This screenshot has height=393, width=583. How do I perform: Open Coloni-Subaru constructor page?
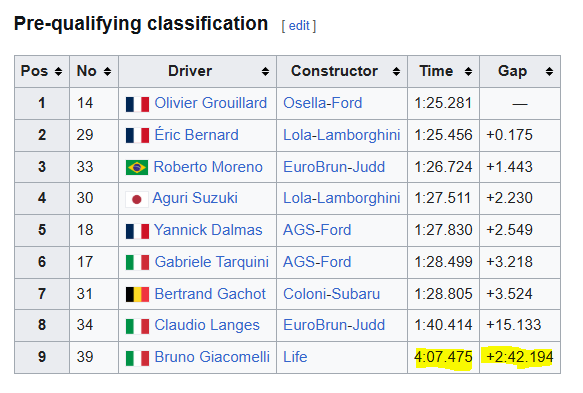click(x=332, y=294)
